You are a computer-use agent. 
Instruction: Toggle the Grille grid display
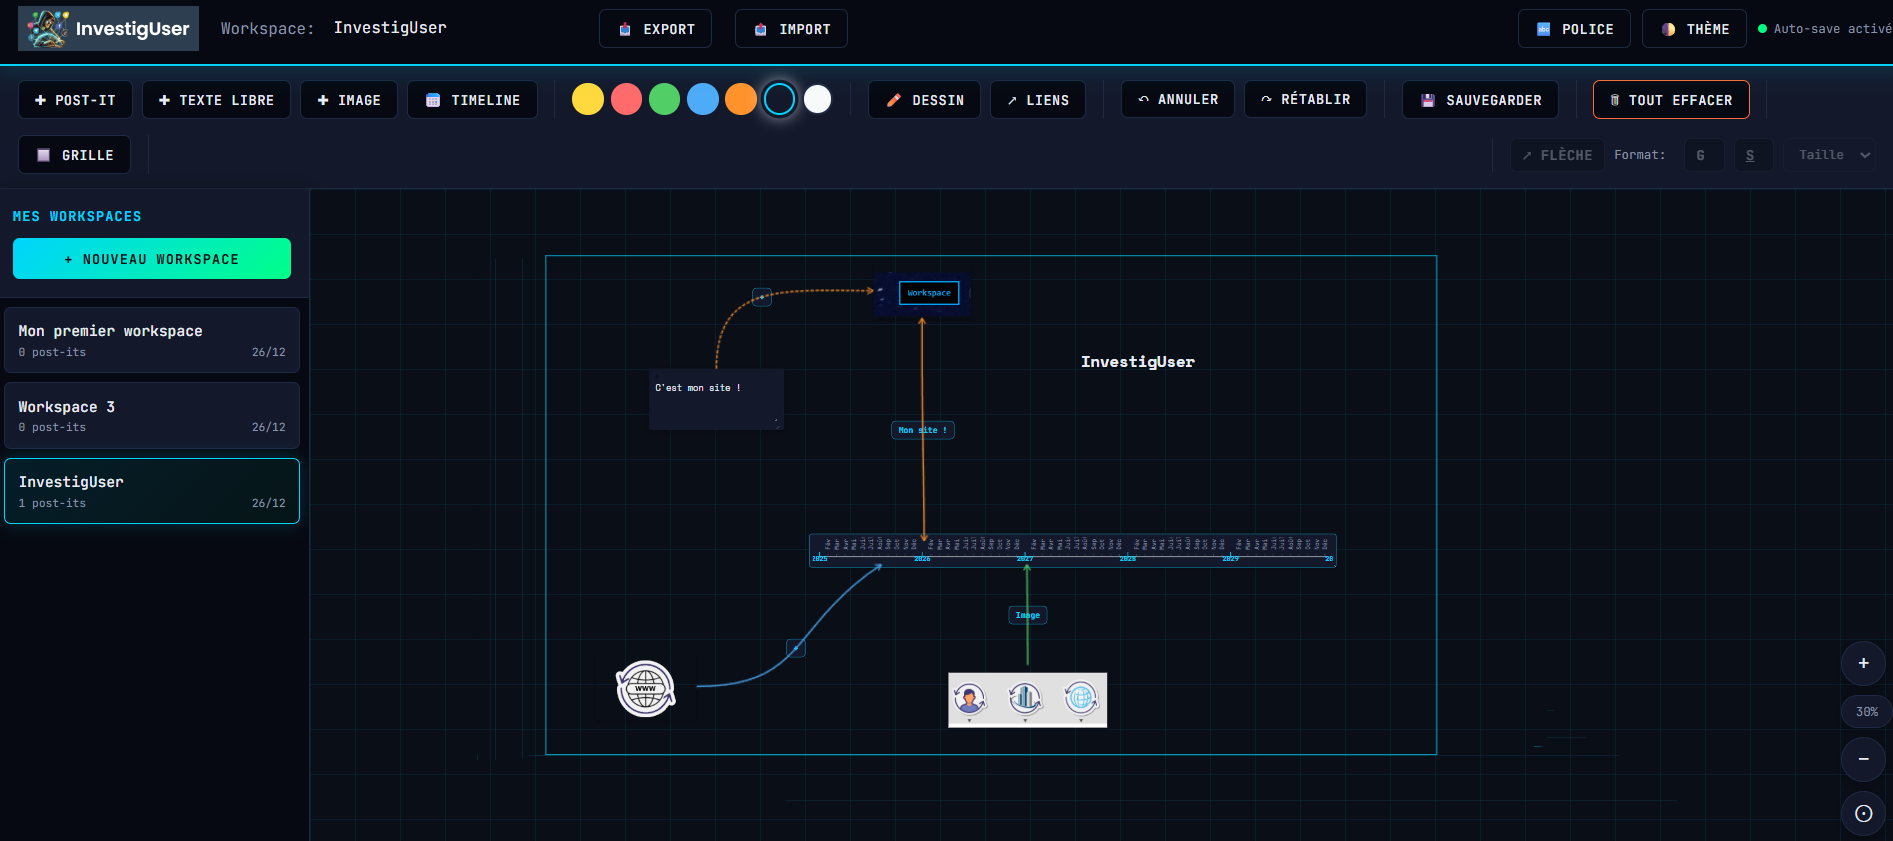(75, 155)
